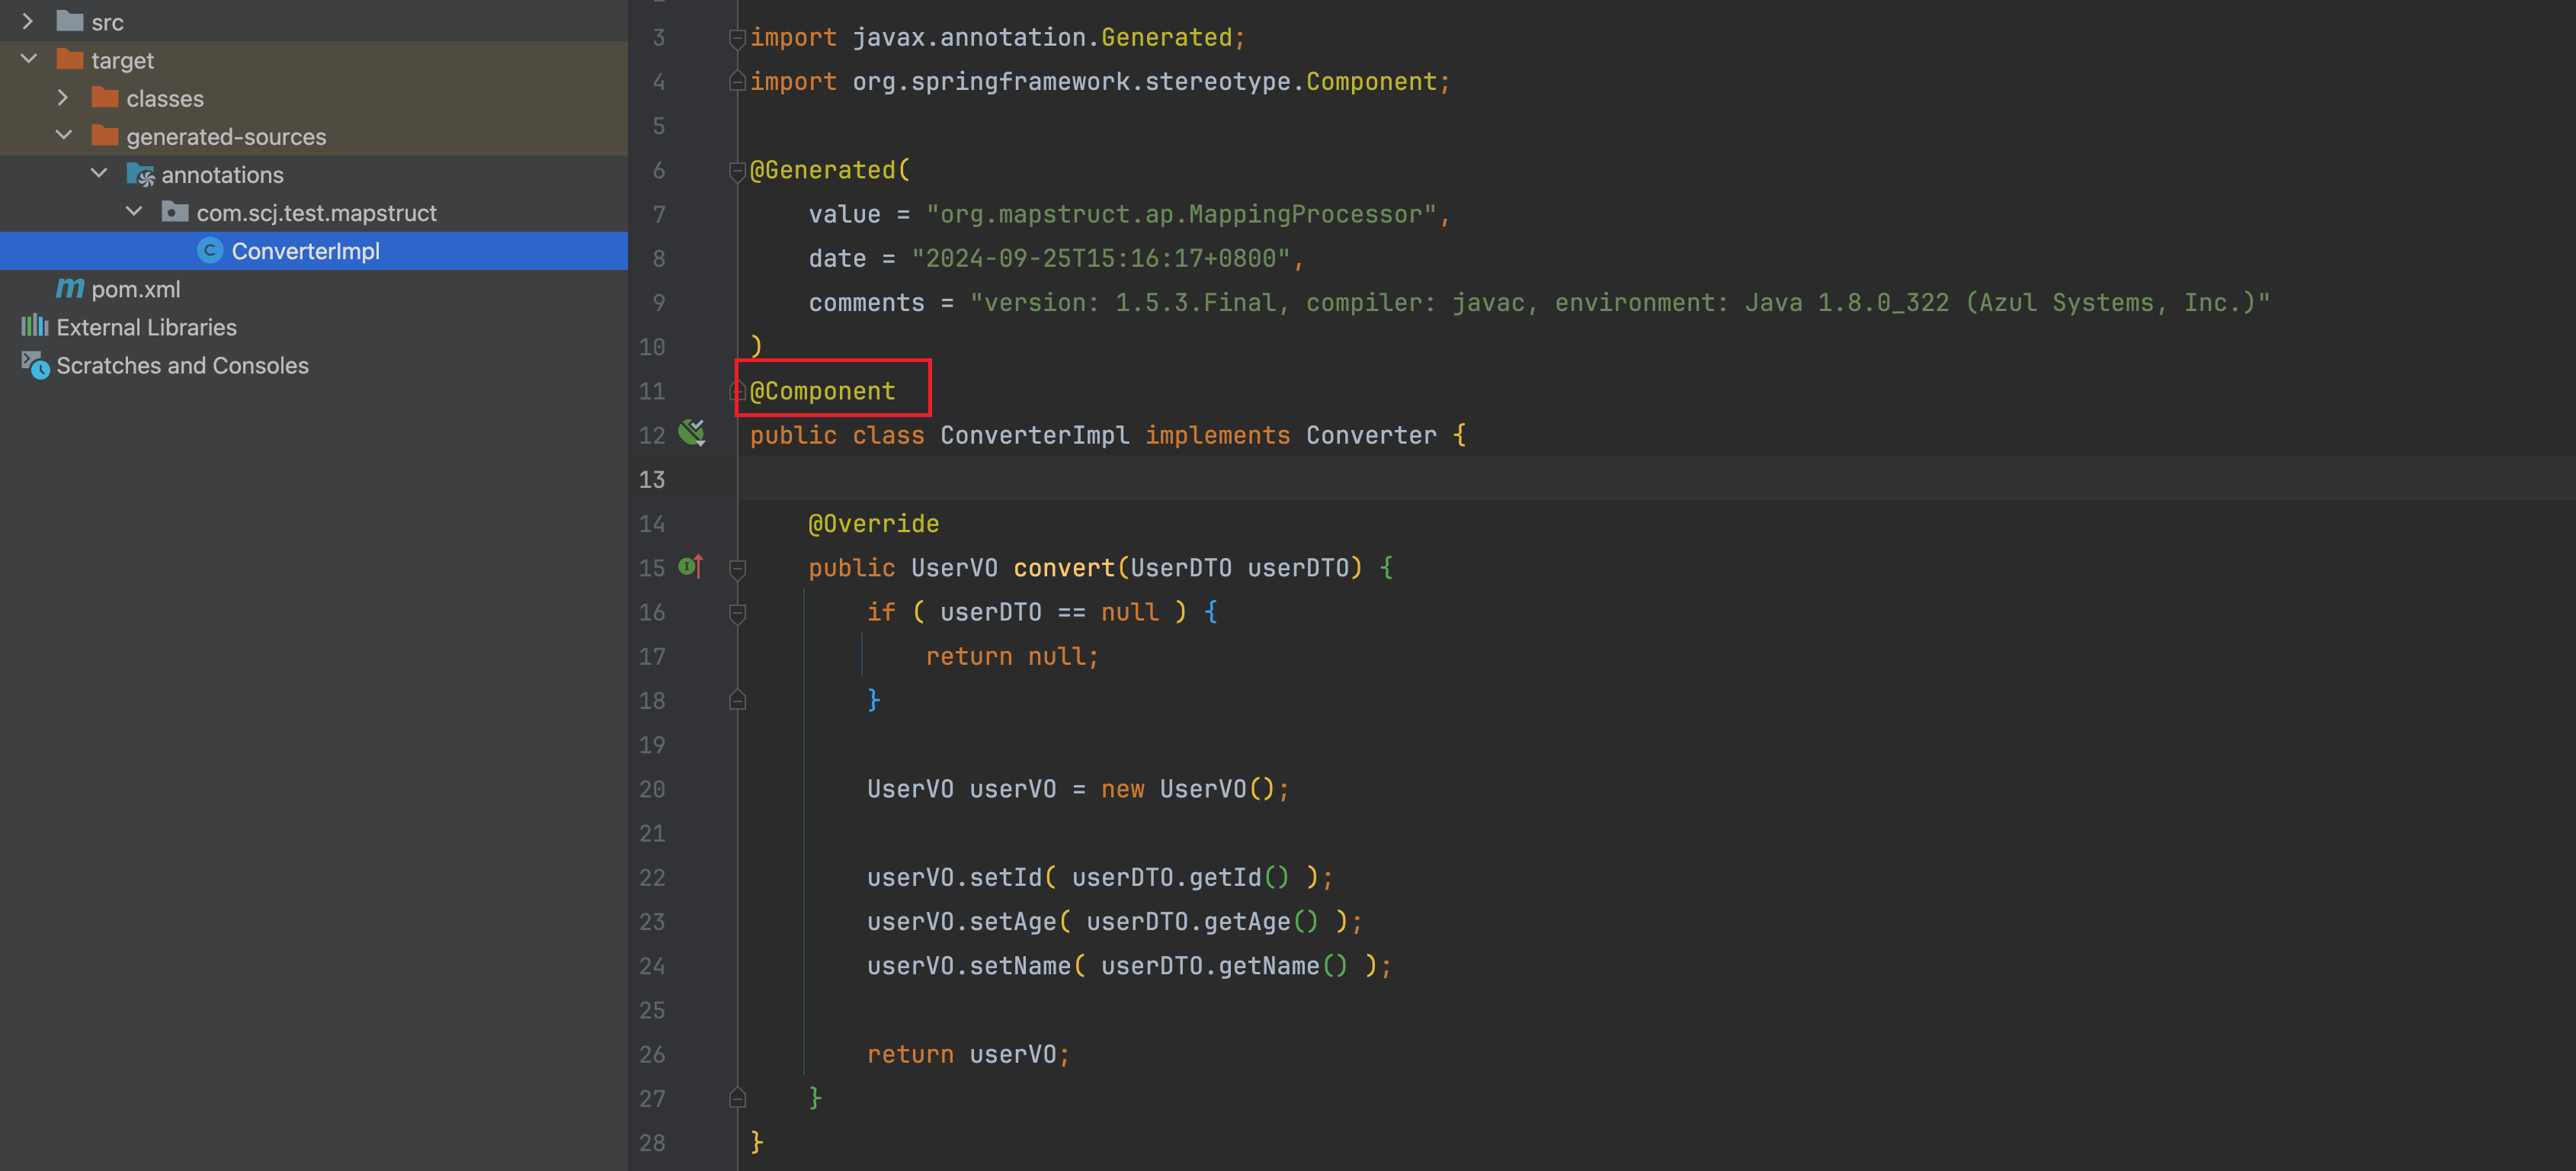
Task: Click the com.scj.test.mapstruct package icon
Action: [175, 212]
